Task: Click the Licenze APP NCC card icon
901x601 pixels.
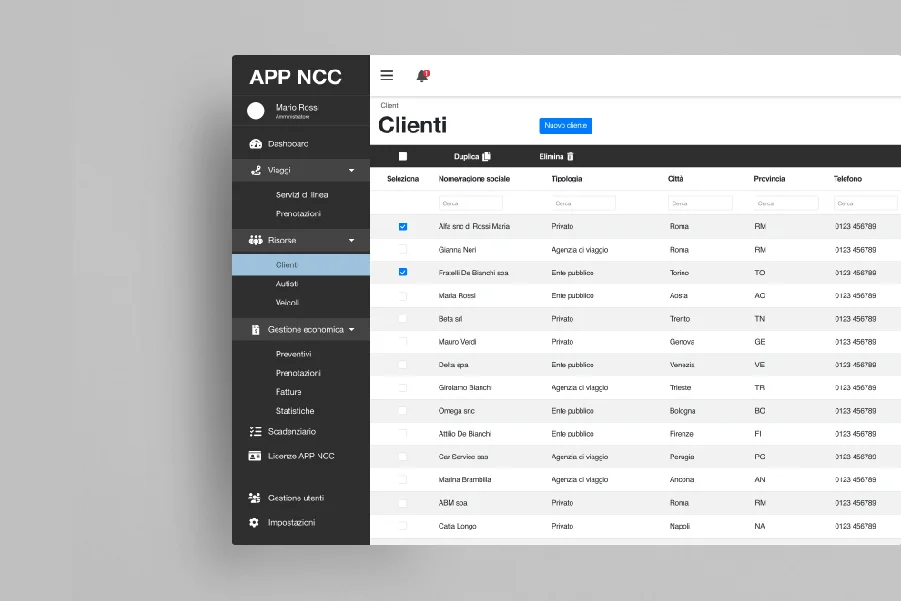Action: click(x=255, y=456)
